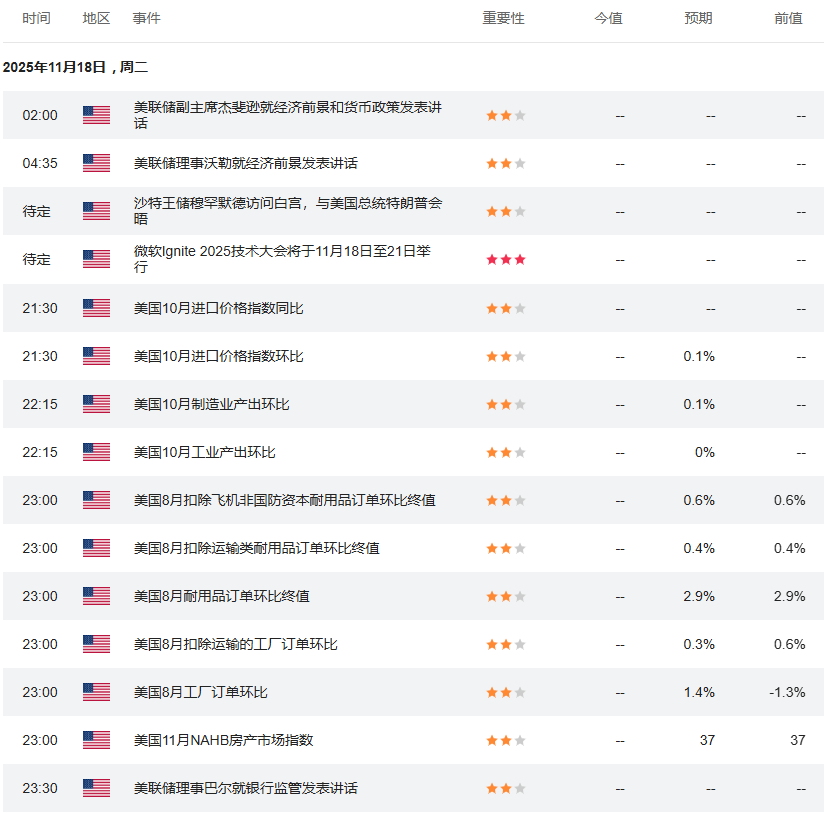
Task: Click the star rating for 美国11月NAHB房产市场指数
Action: click(505, 740)
